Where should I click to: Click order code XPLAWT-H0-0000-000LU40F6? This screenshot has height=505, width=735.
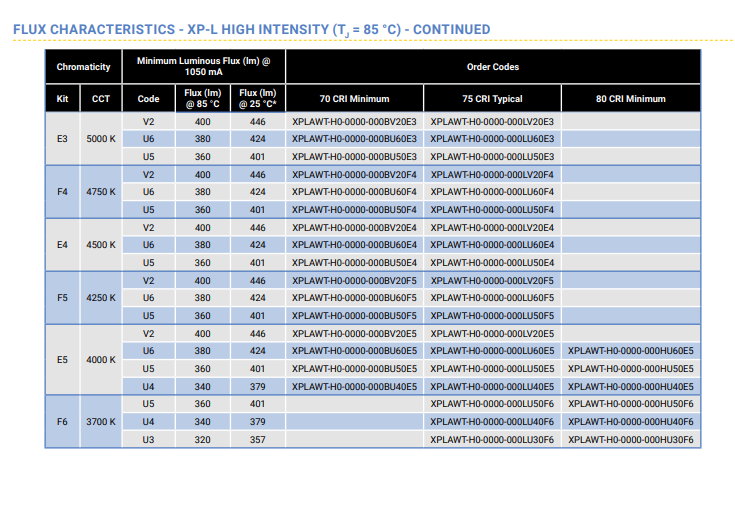pos(492,422)
